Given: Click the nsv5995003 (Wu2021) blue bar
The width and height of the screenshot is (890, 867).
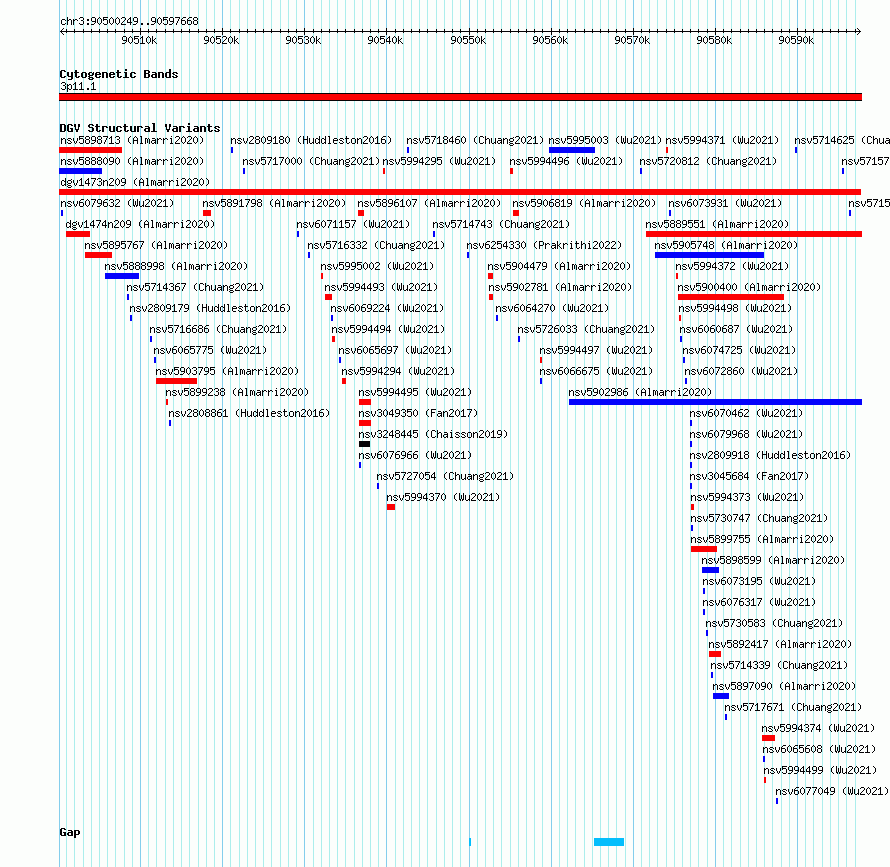Looking at the screenshot, I should (572, 150).
